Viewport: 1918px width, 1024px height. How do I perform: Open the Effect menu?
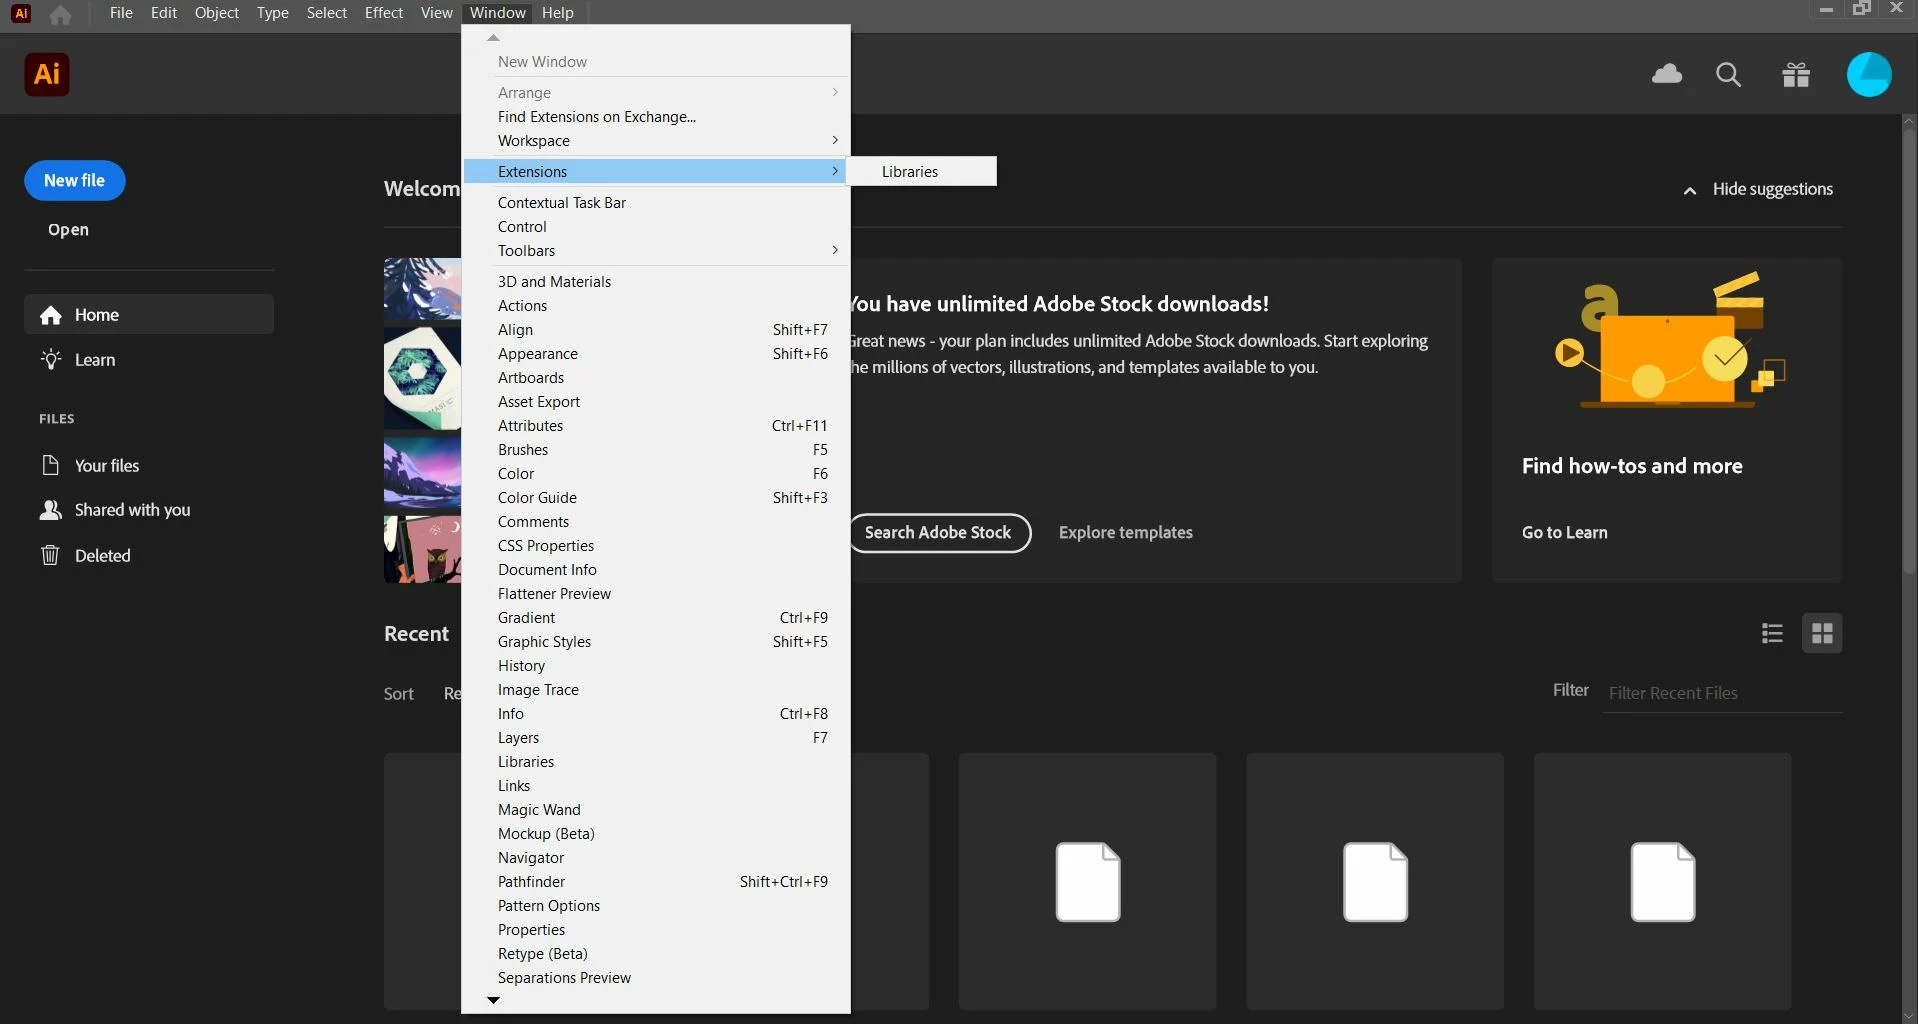click(x=384, y=13)
